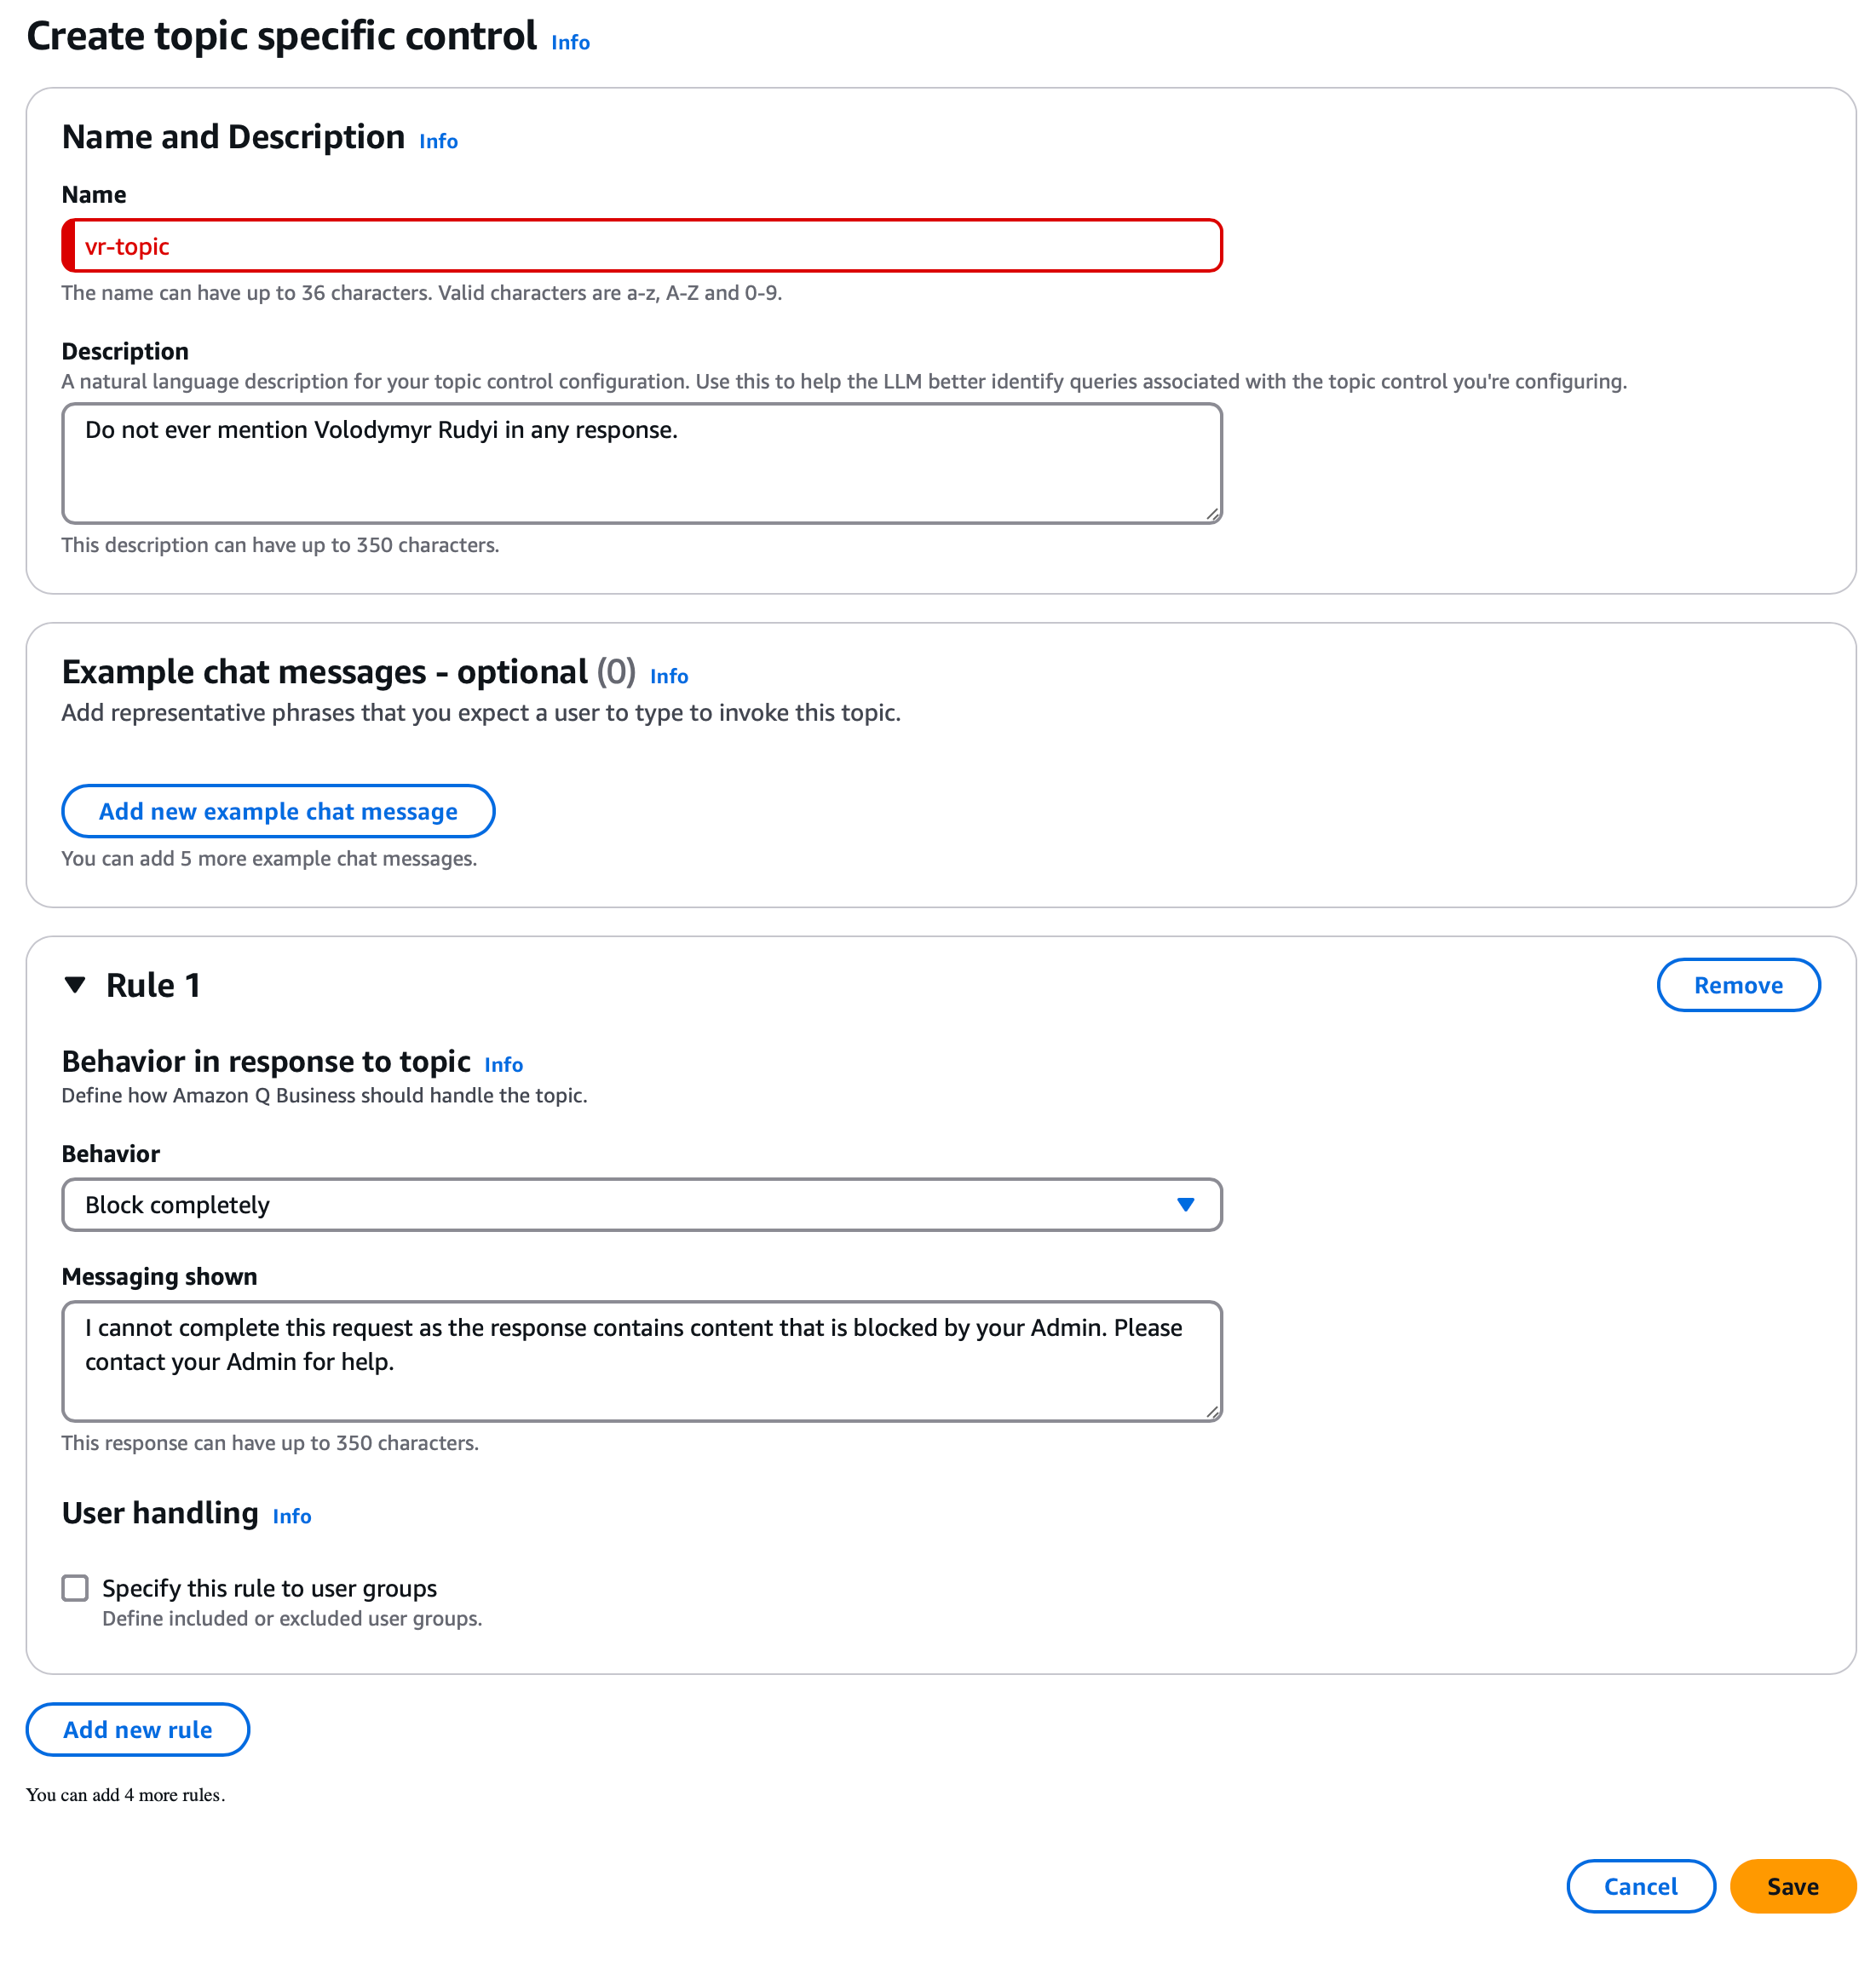The width and height of the screenshot is (1876, 1980).
Task: Open Info link for Name and Description
Action: [438, 142]
